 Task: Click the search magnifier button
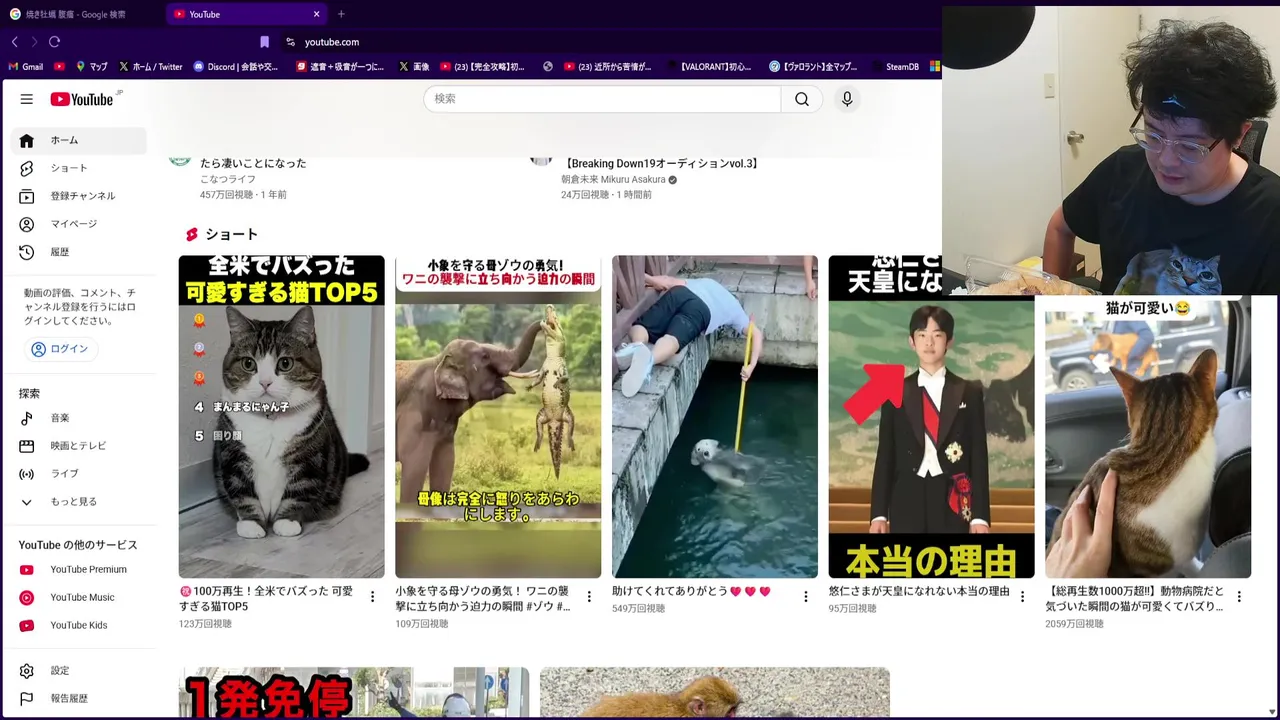click(x=802, y=99)
